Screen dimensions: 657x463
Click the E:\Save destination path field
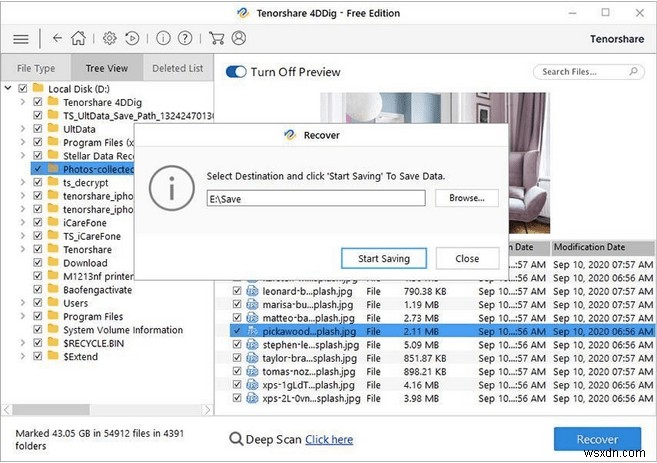point(316,198)
